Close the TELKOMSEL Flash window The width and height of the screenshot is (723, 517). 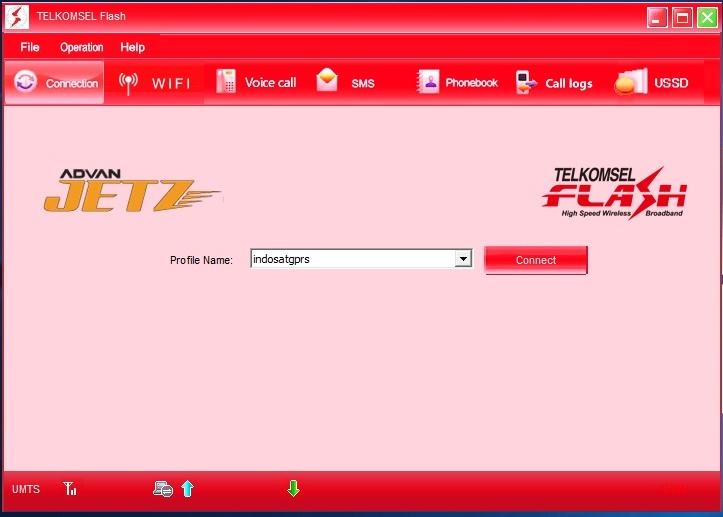click(x=707, y=18)
